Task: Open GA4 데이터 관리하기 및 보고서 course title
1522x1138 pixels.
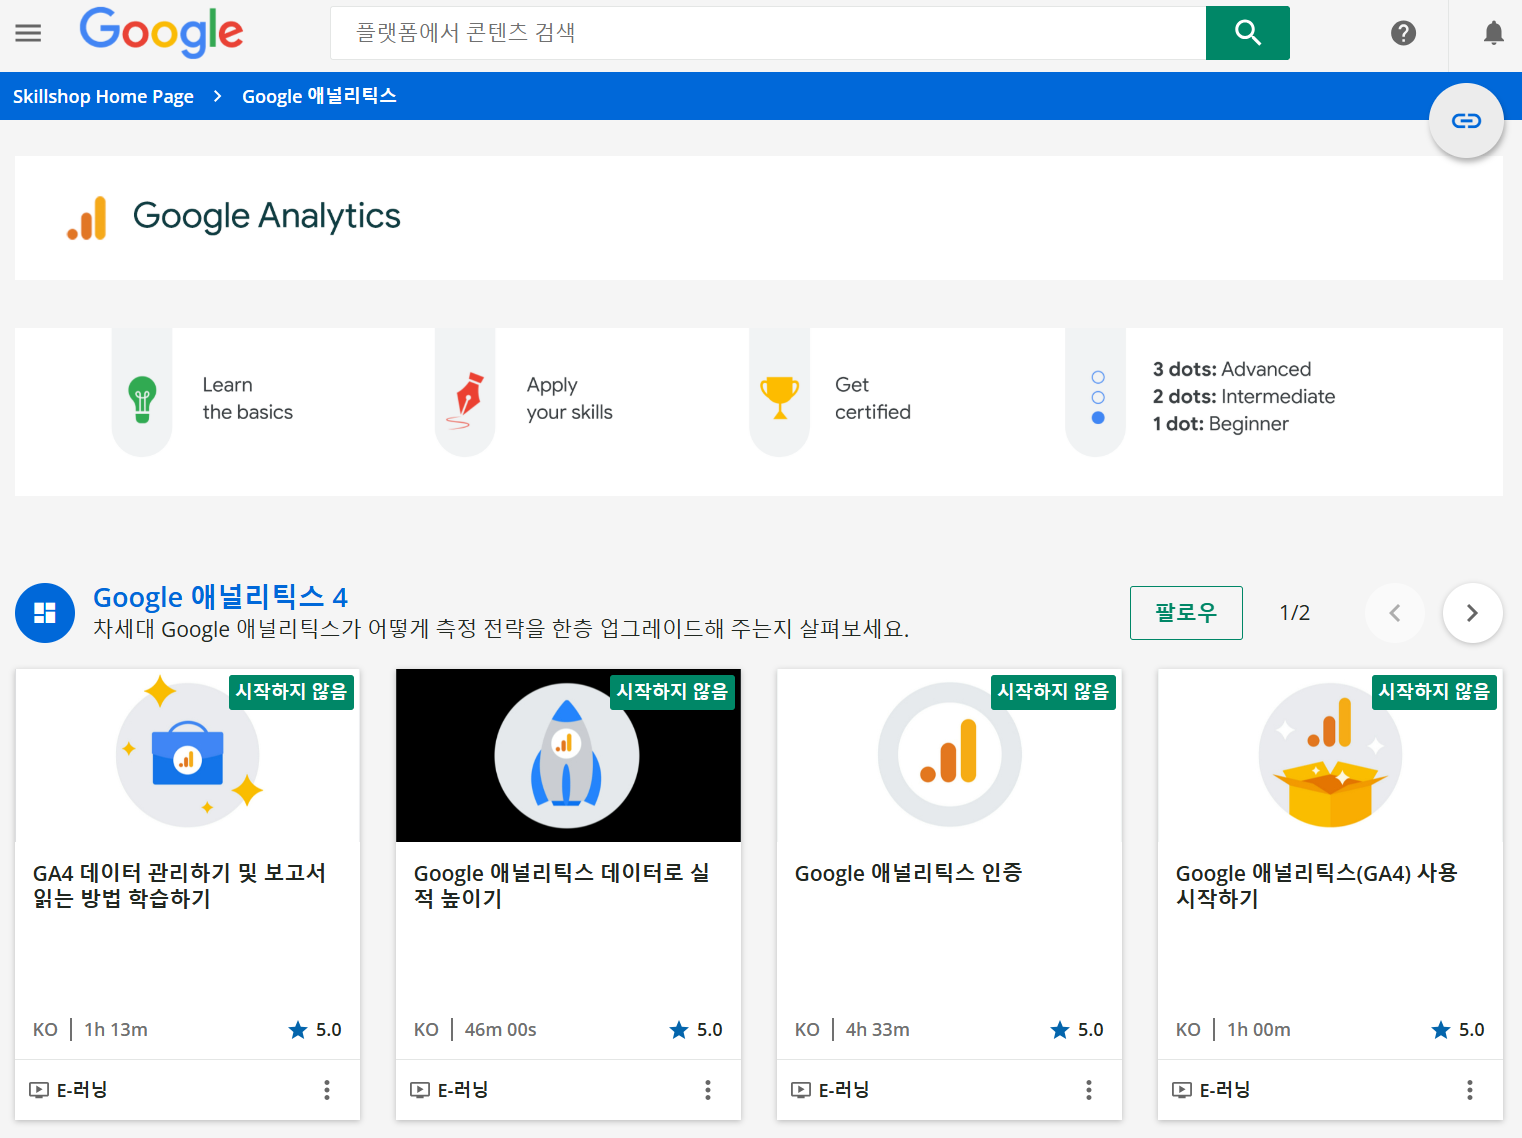Action: [179, 885]
